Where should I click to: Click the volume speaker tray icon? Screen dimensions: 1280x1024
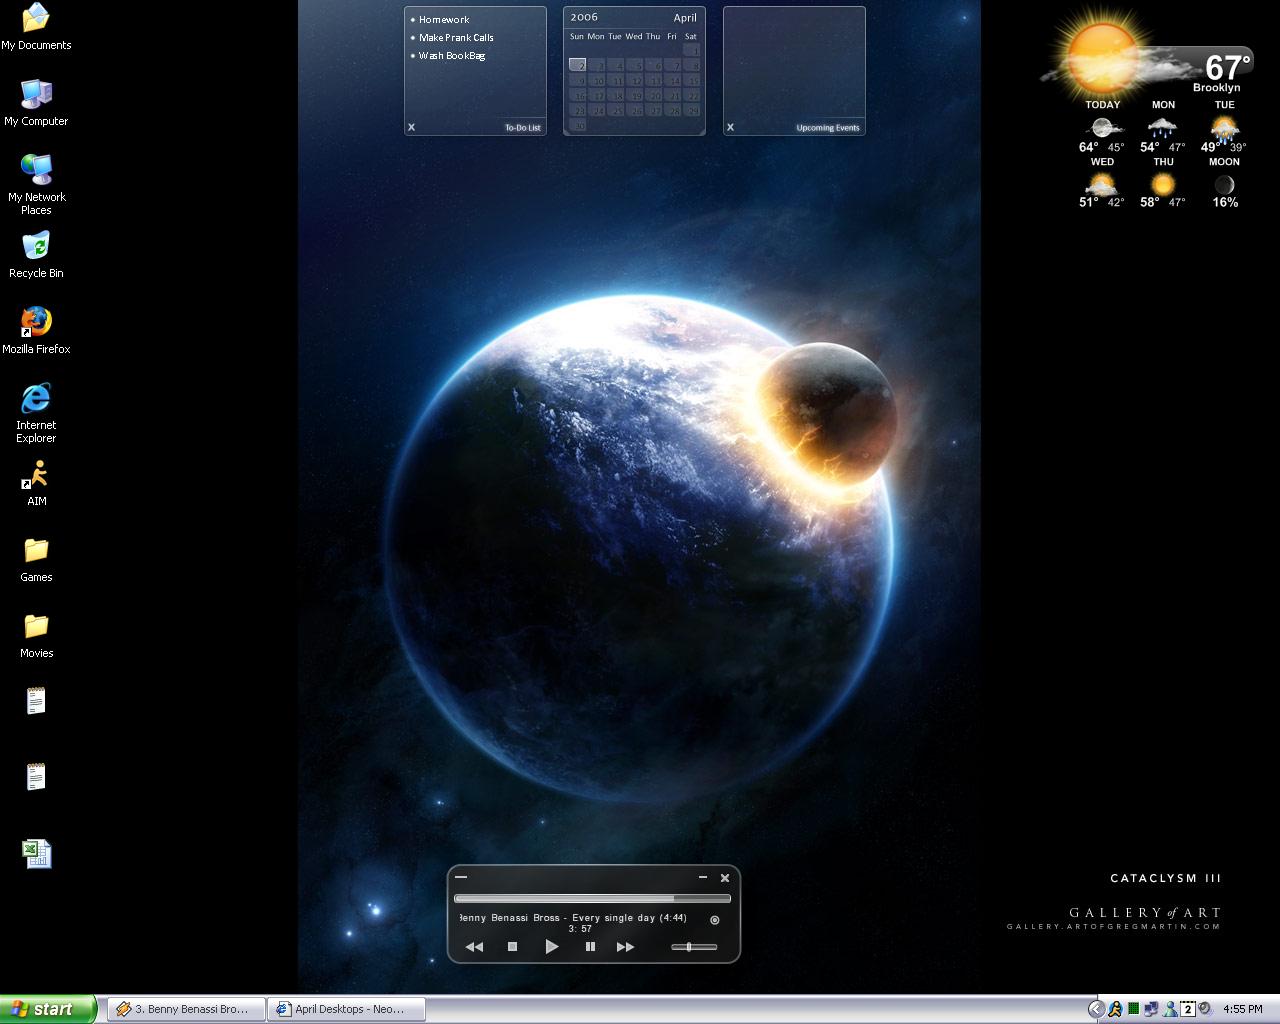1205,1009
